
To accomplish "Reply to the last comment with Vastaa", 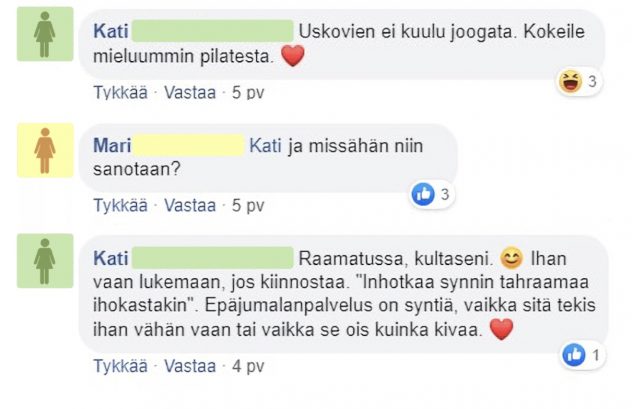I will (x=189, y=366).
